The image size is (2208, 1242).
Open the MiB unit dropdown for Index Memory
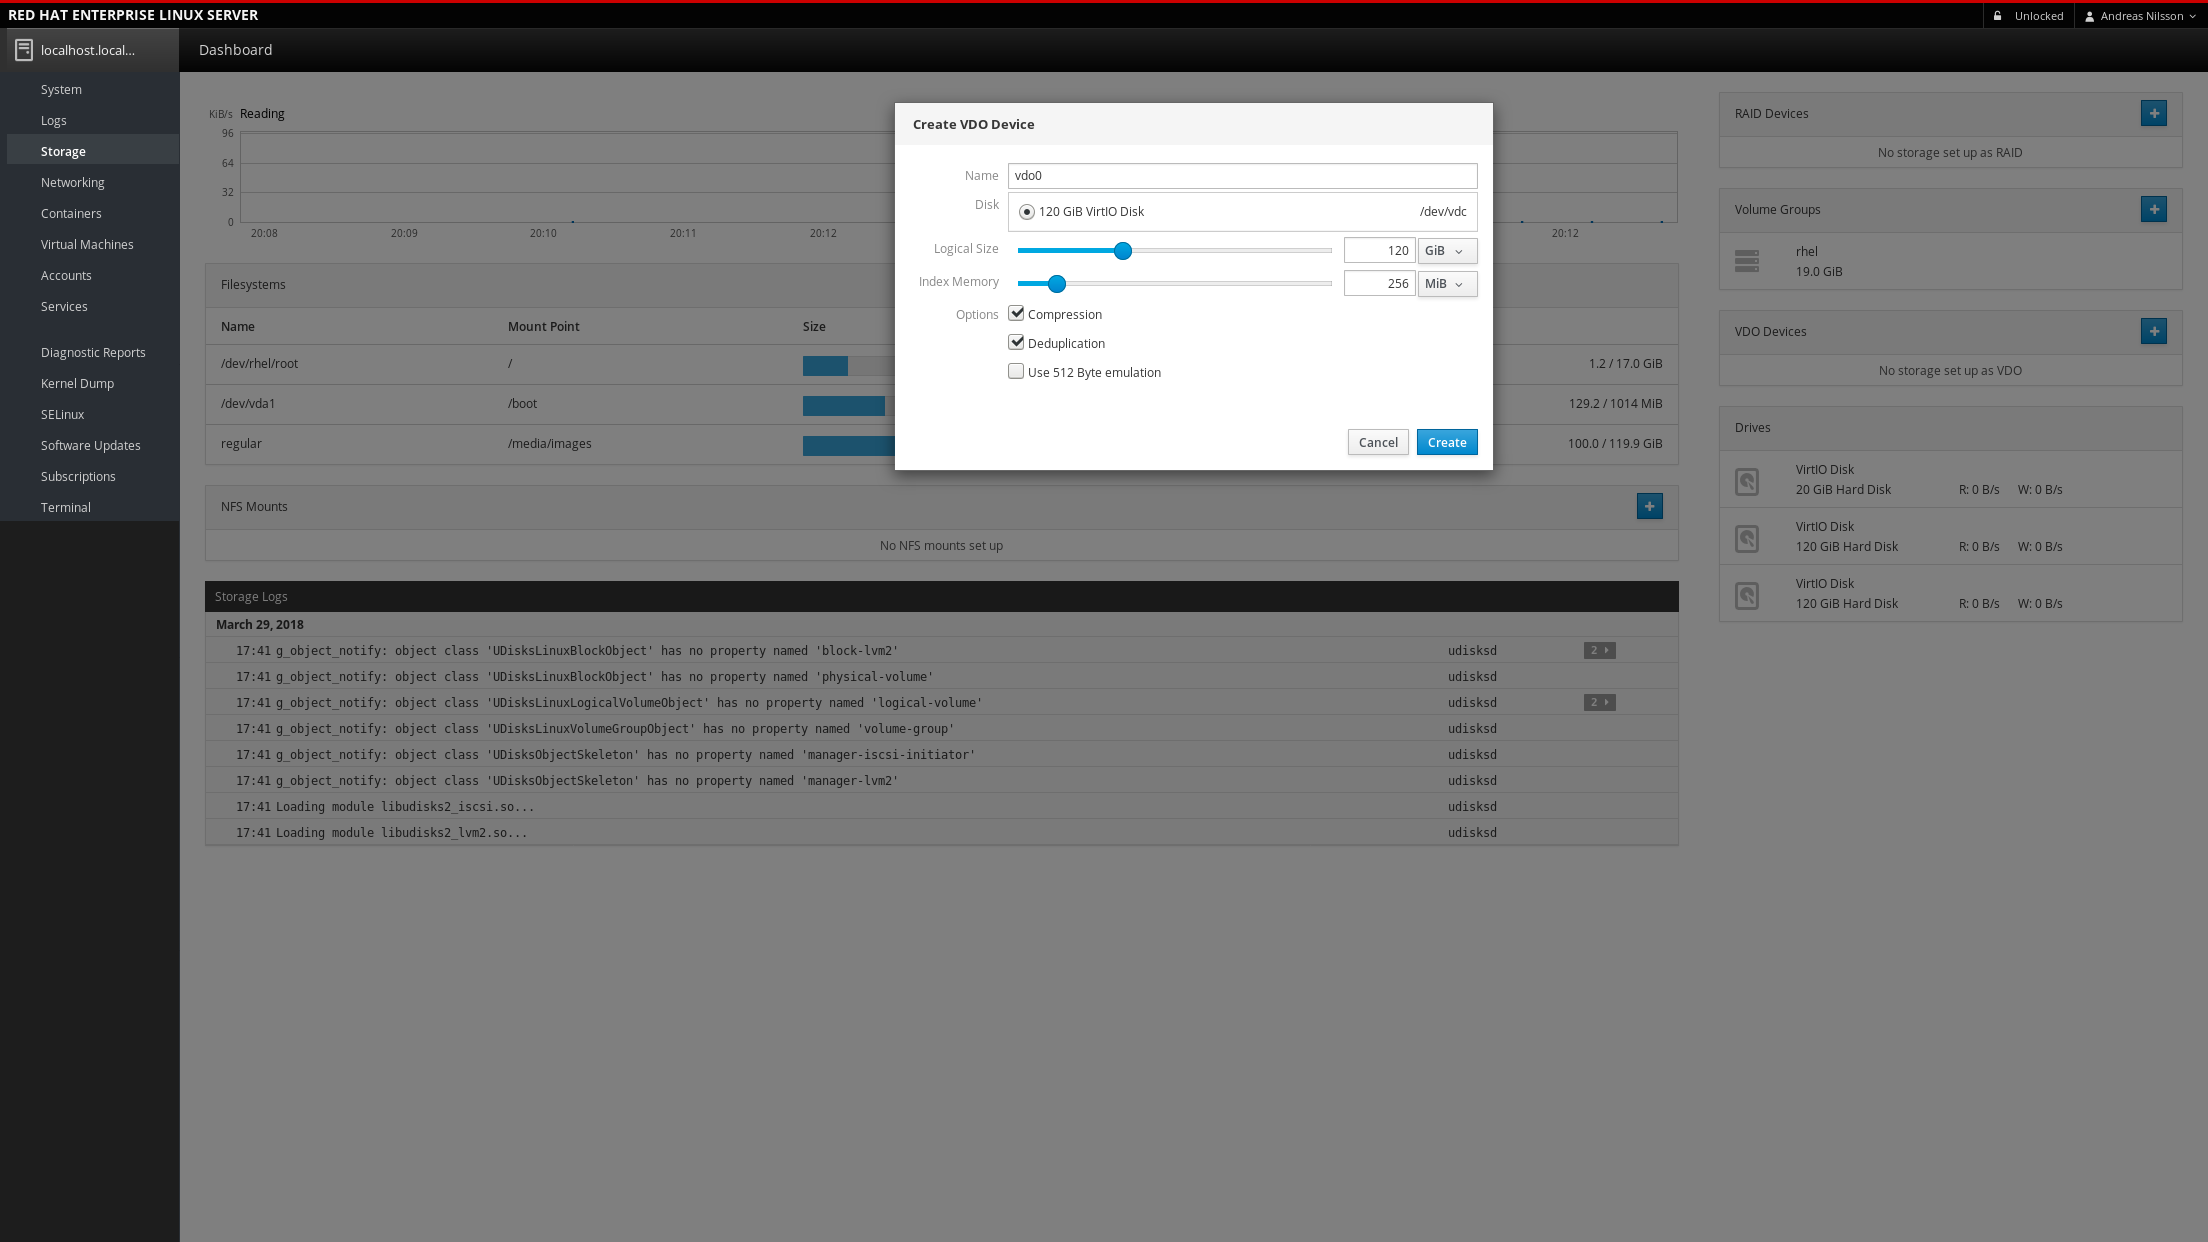click(x=1446, y=284)
